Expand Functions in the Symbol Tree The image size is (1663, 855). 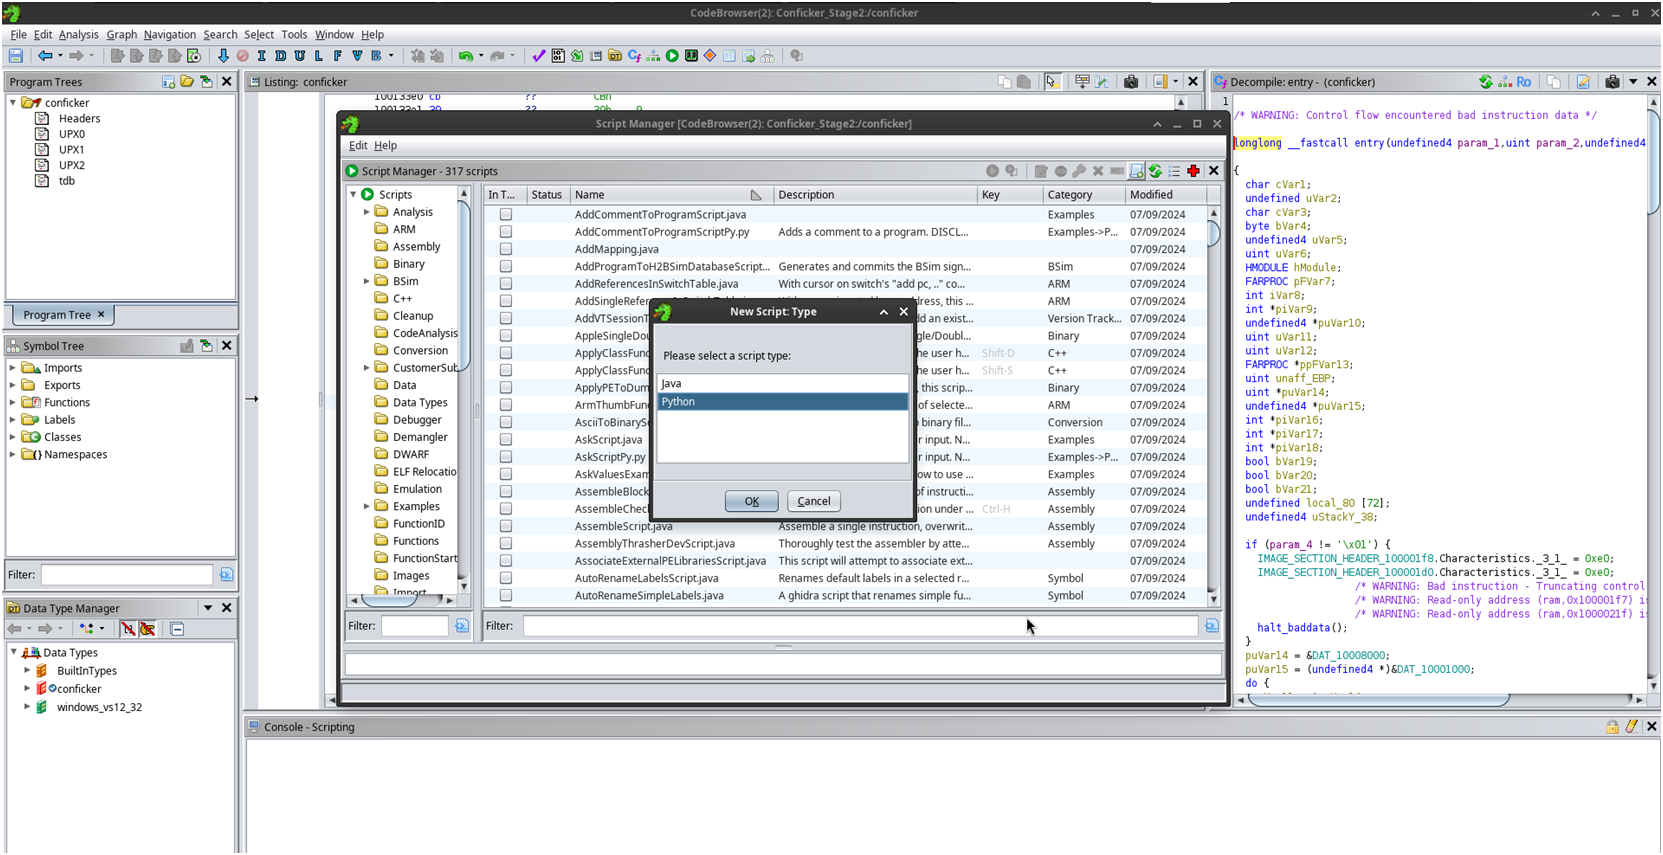[x=13, y=402]
